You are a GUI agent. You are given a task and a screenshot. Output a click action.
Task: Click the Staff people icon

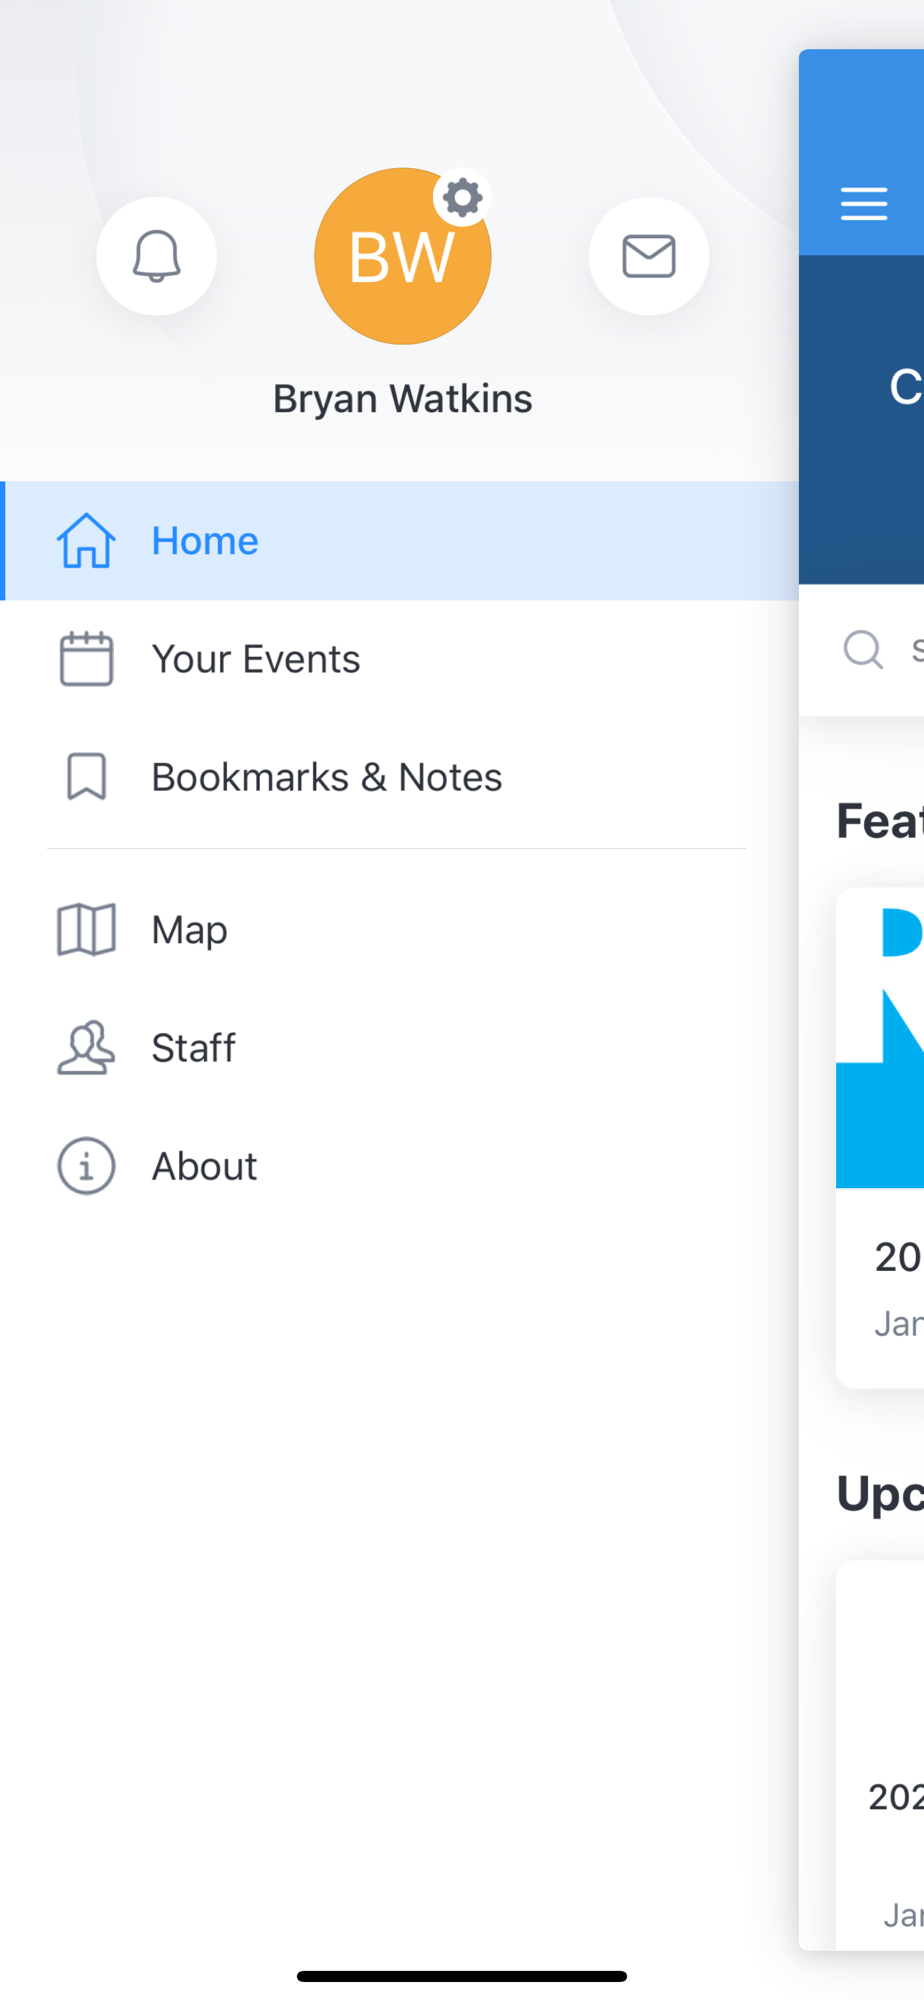coord(86,1048)
